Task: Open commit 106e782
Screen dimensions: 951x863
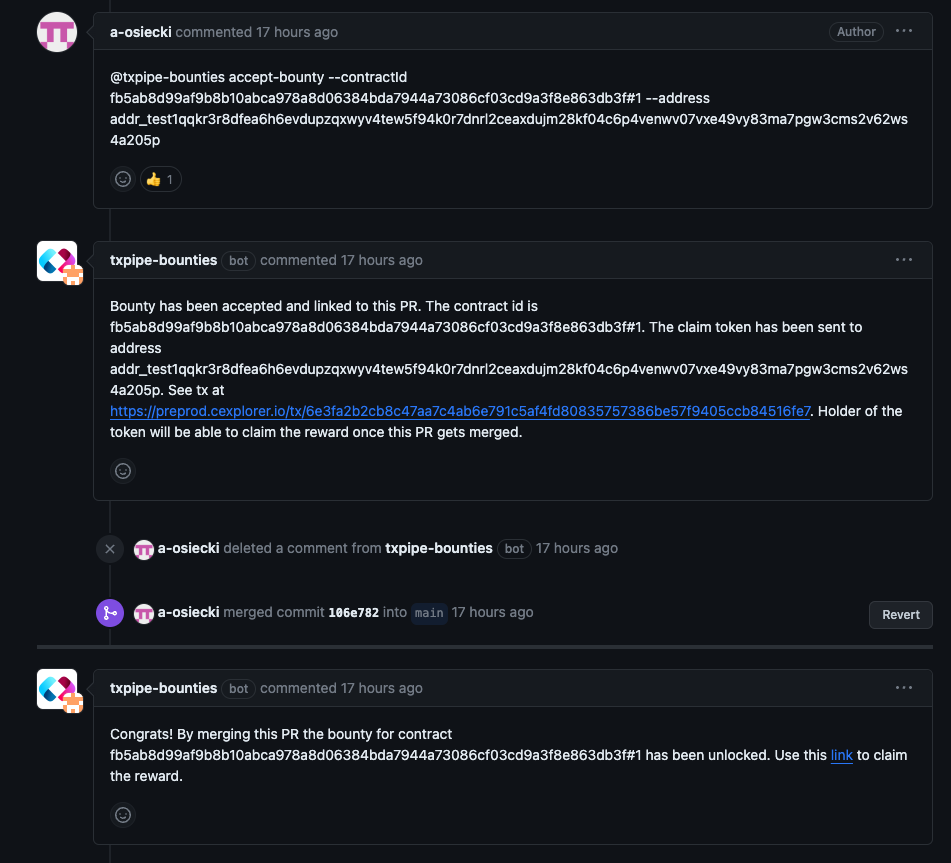Action: point(353,613)
